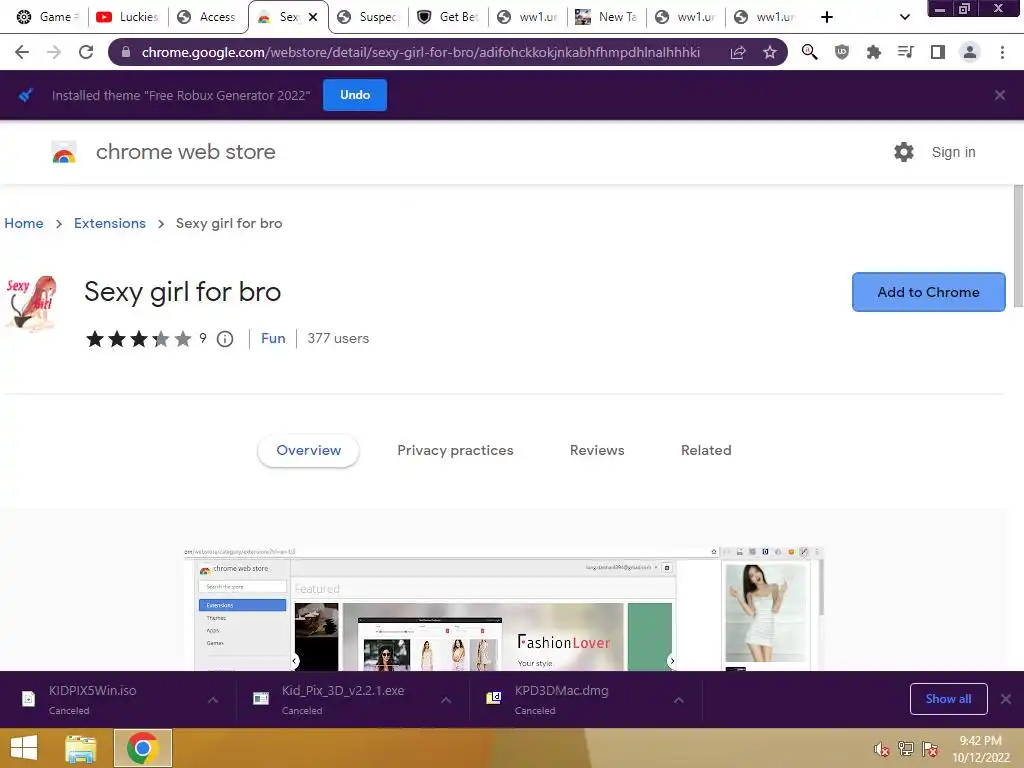Screen dimensions: 1024x768
Task: Click the 377 users text
Action: point(338,339)
